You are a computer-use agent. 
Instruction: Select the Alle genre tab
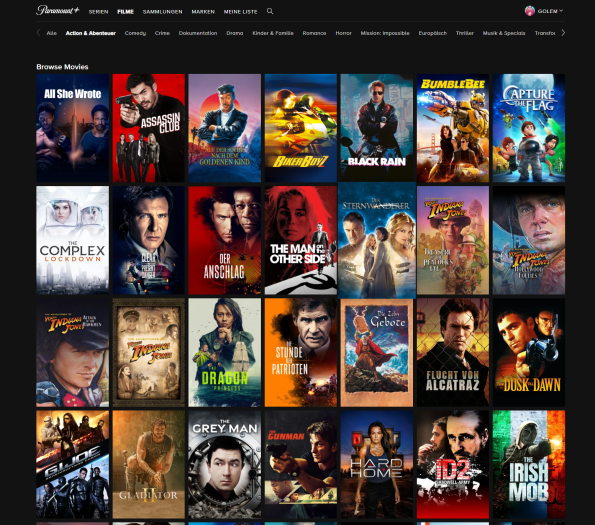pyautogui.click(x=52, y=33)
